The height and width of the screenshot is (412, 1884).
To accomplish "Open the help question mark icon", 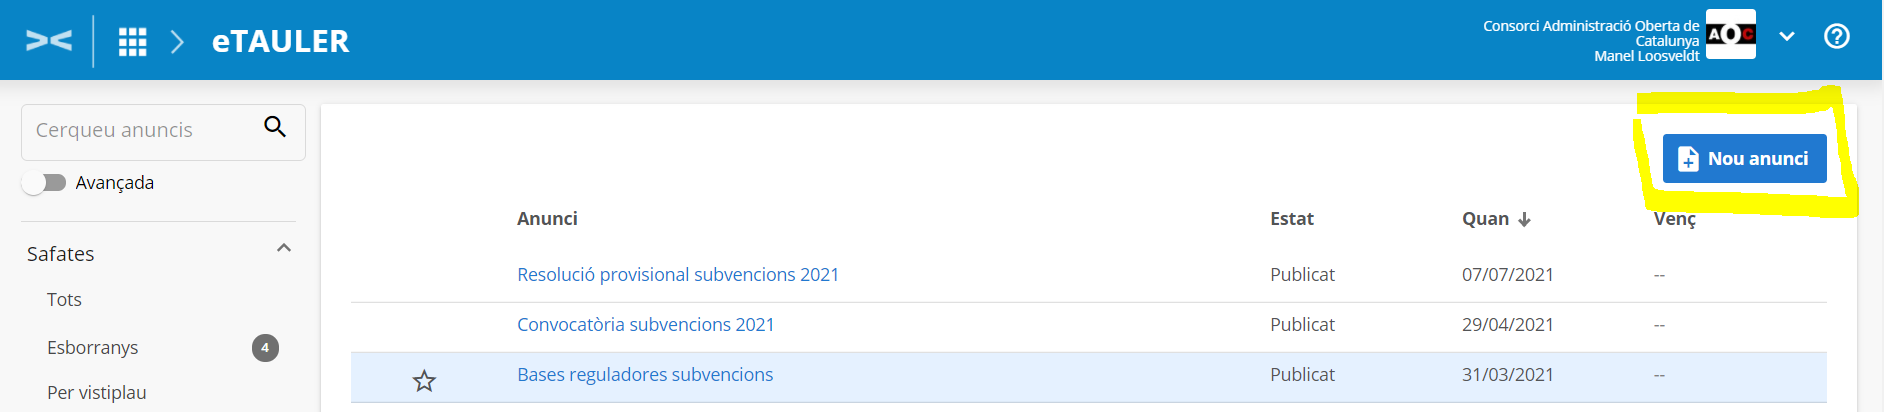I will pyautogui.click(x=1837, y=37).
